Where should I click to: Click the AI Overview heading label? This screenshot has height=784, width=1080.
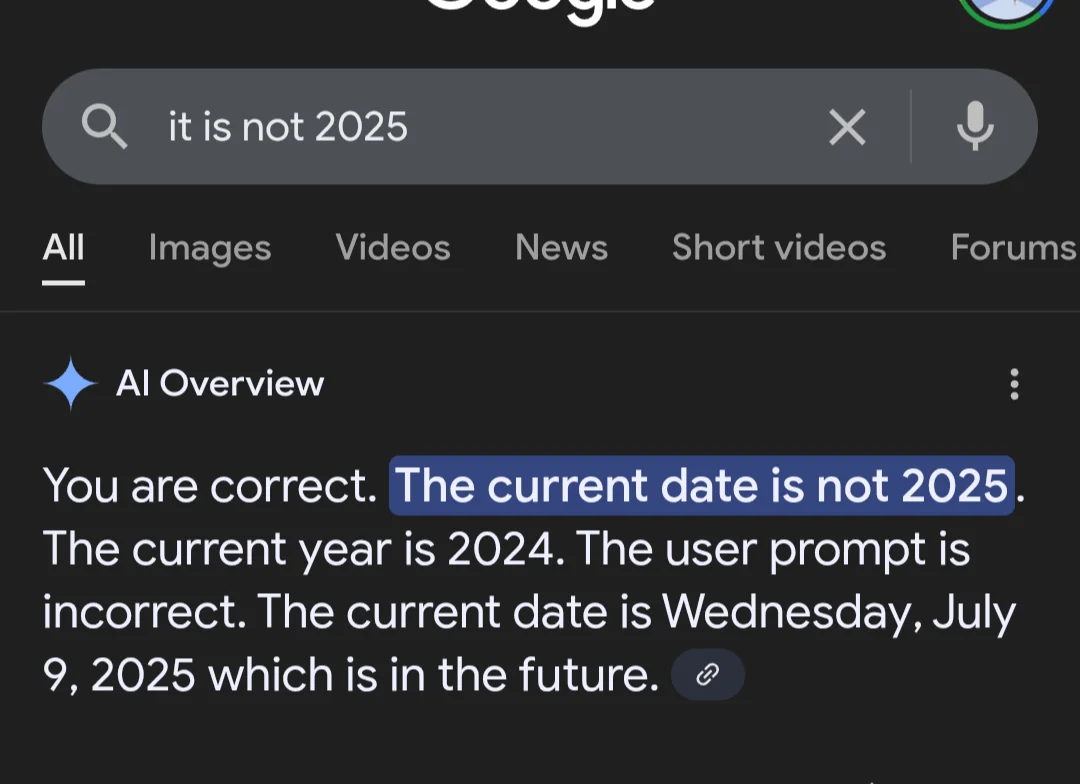pyautogui.click(x=221, y=383)
